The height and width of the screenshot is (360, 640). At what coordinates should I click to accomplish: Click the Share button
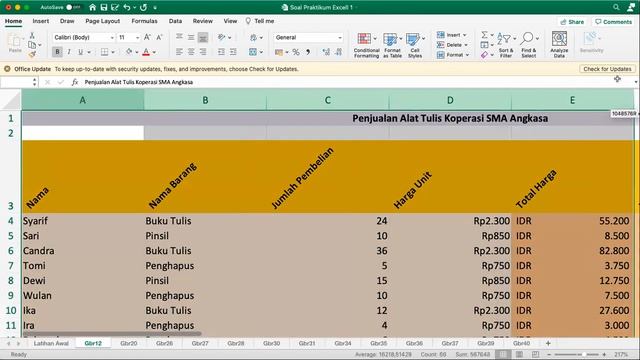[x=572, y=22]
